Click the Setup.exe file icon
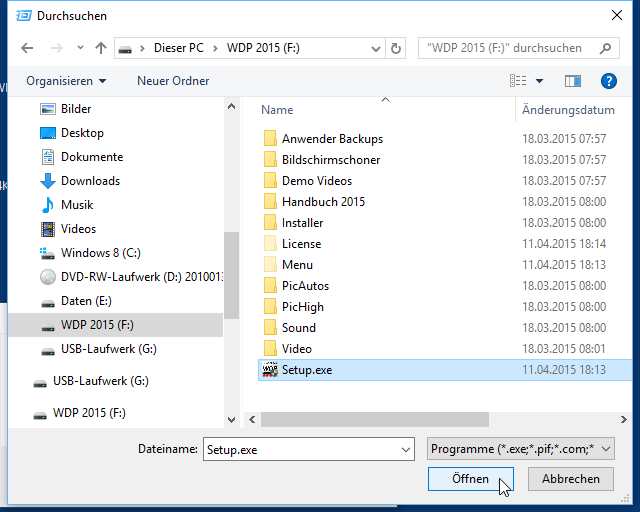The image size is (640, 512). (270, 370)
